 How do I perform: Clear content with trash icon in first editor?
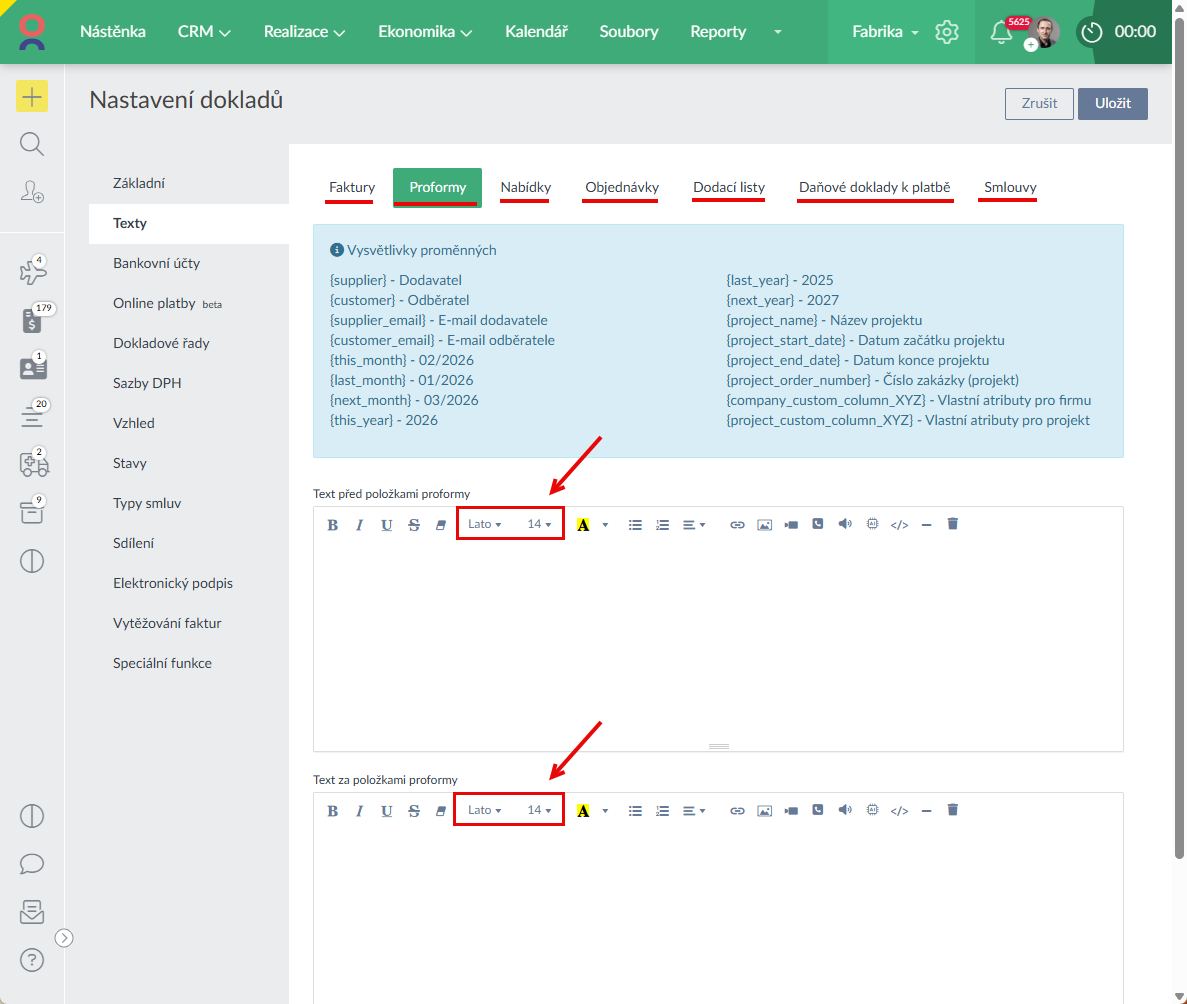(952, 524)
